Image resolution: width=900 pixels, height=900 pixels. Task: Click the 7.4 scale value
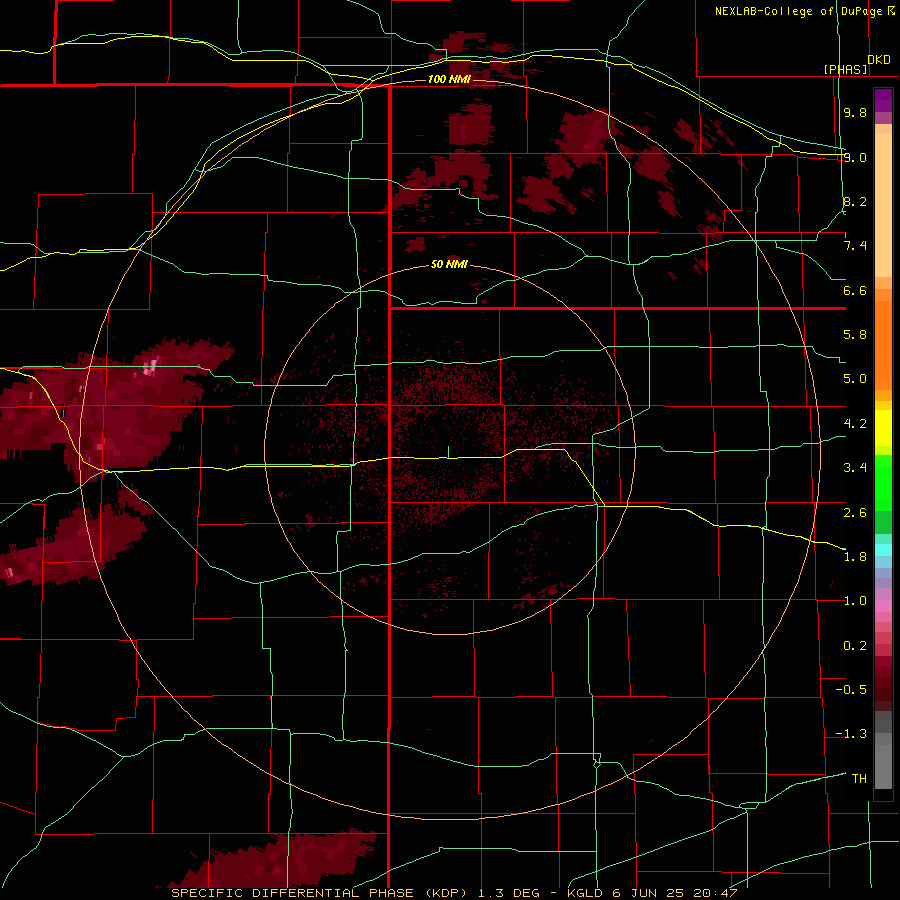click(x=855, y=246)
